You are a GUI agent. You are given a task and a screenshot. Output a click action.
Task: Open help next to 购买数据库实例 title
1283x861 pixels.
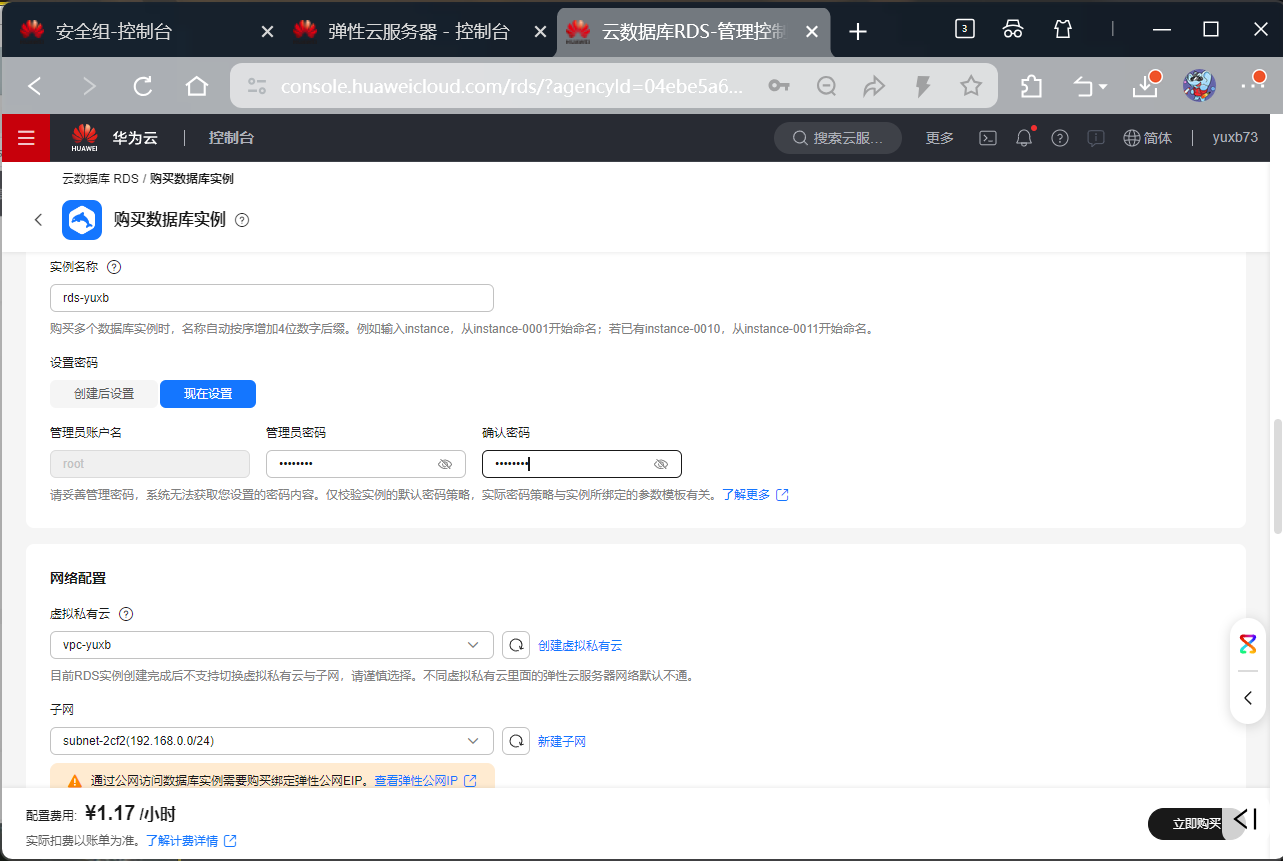[x=242, y=220]
